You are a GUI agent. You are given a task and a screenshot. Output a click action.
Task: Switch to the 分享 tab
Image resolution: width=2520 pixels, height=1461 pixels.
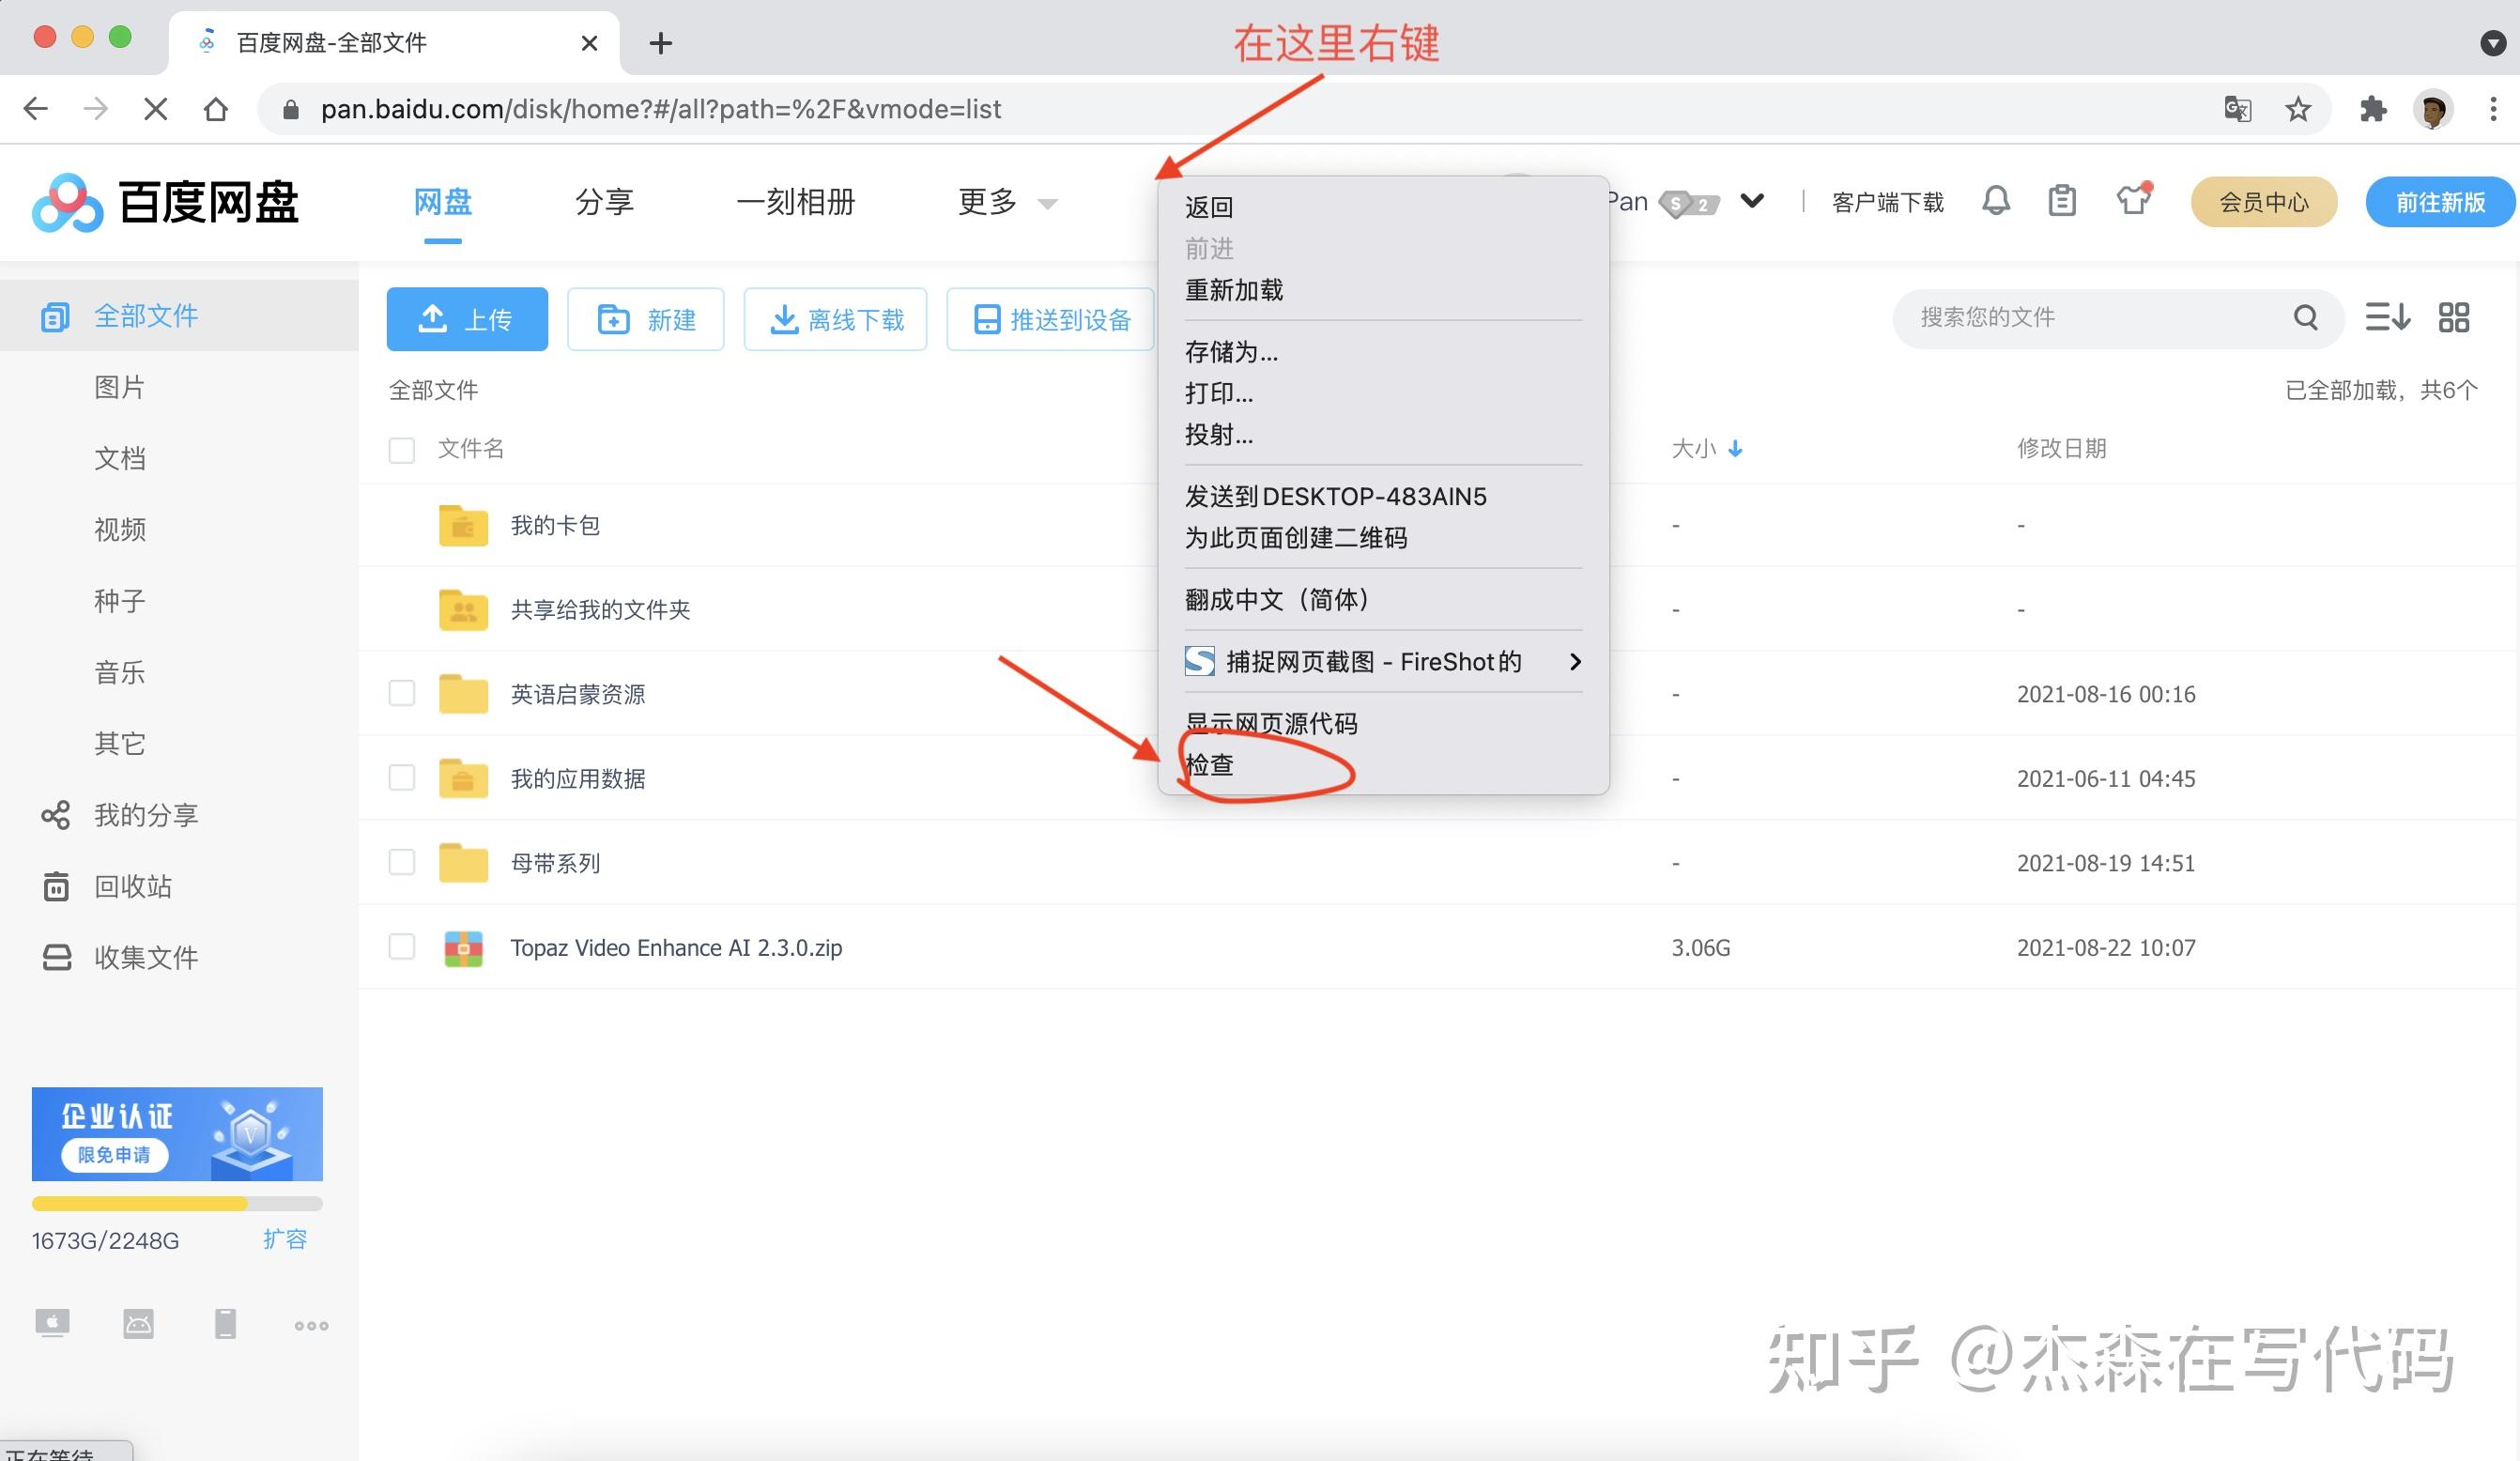[x=604, y=202]
